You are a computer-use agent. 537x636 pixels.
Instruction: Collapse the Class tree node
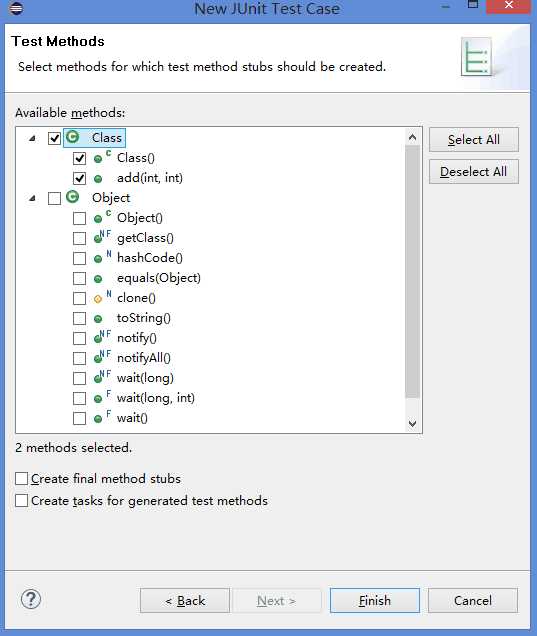pos(32,138)
